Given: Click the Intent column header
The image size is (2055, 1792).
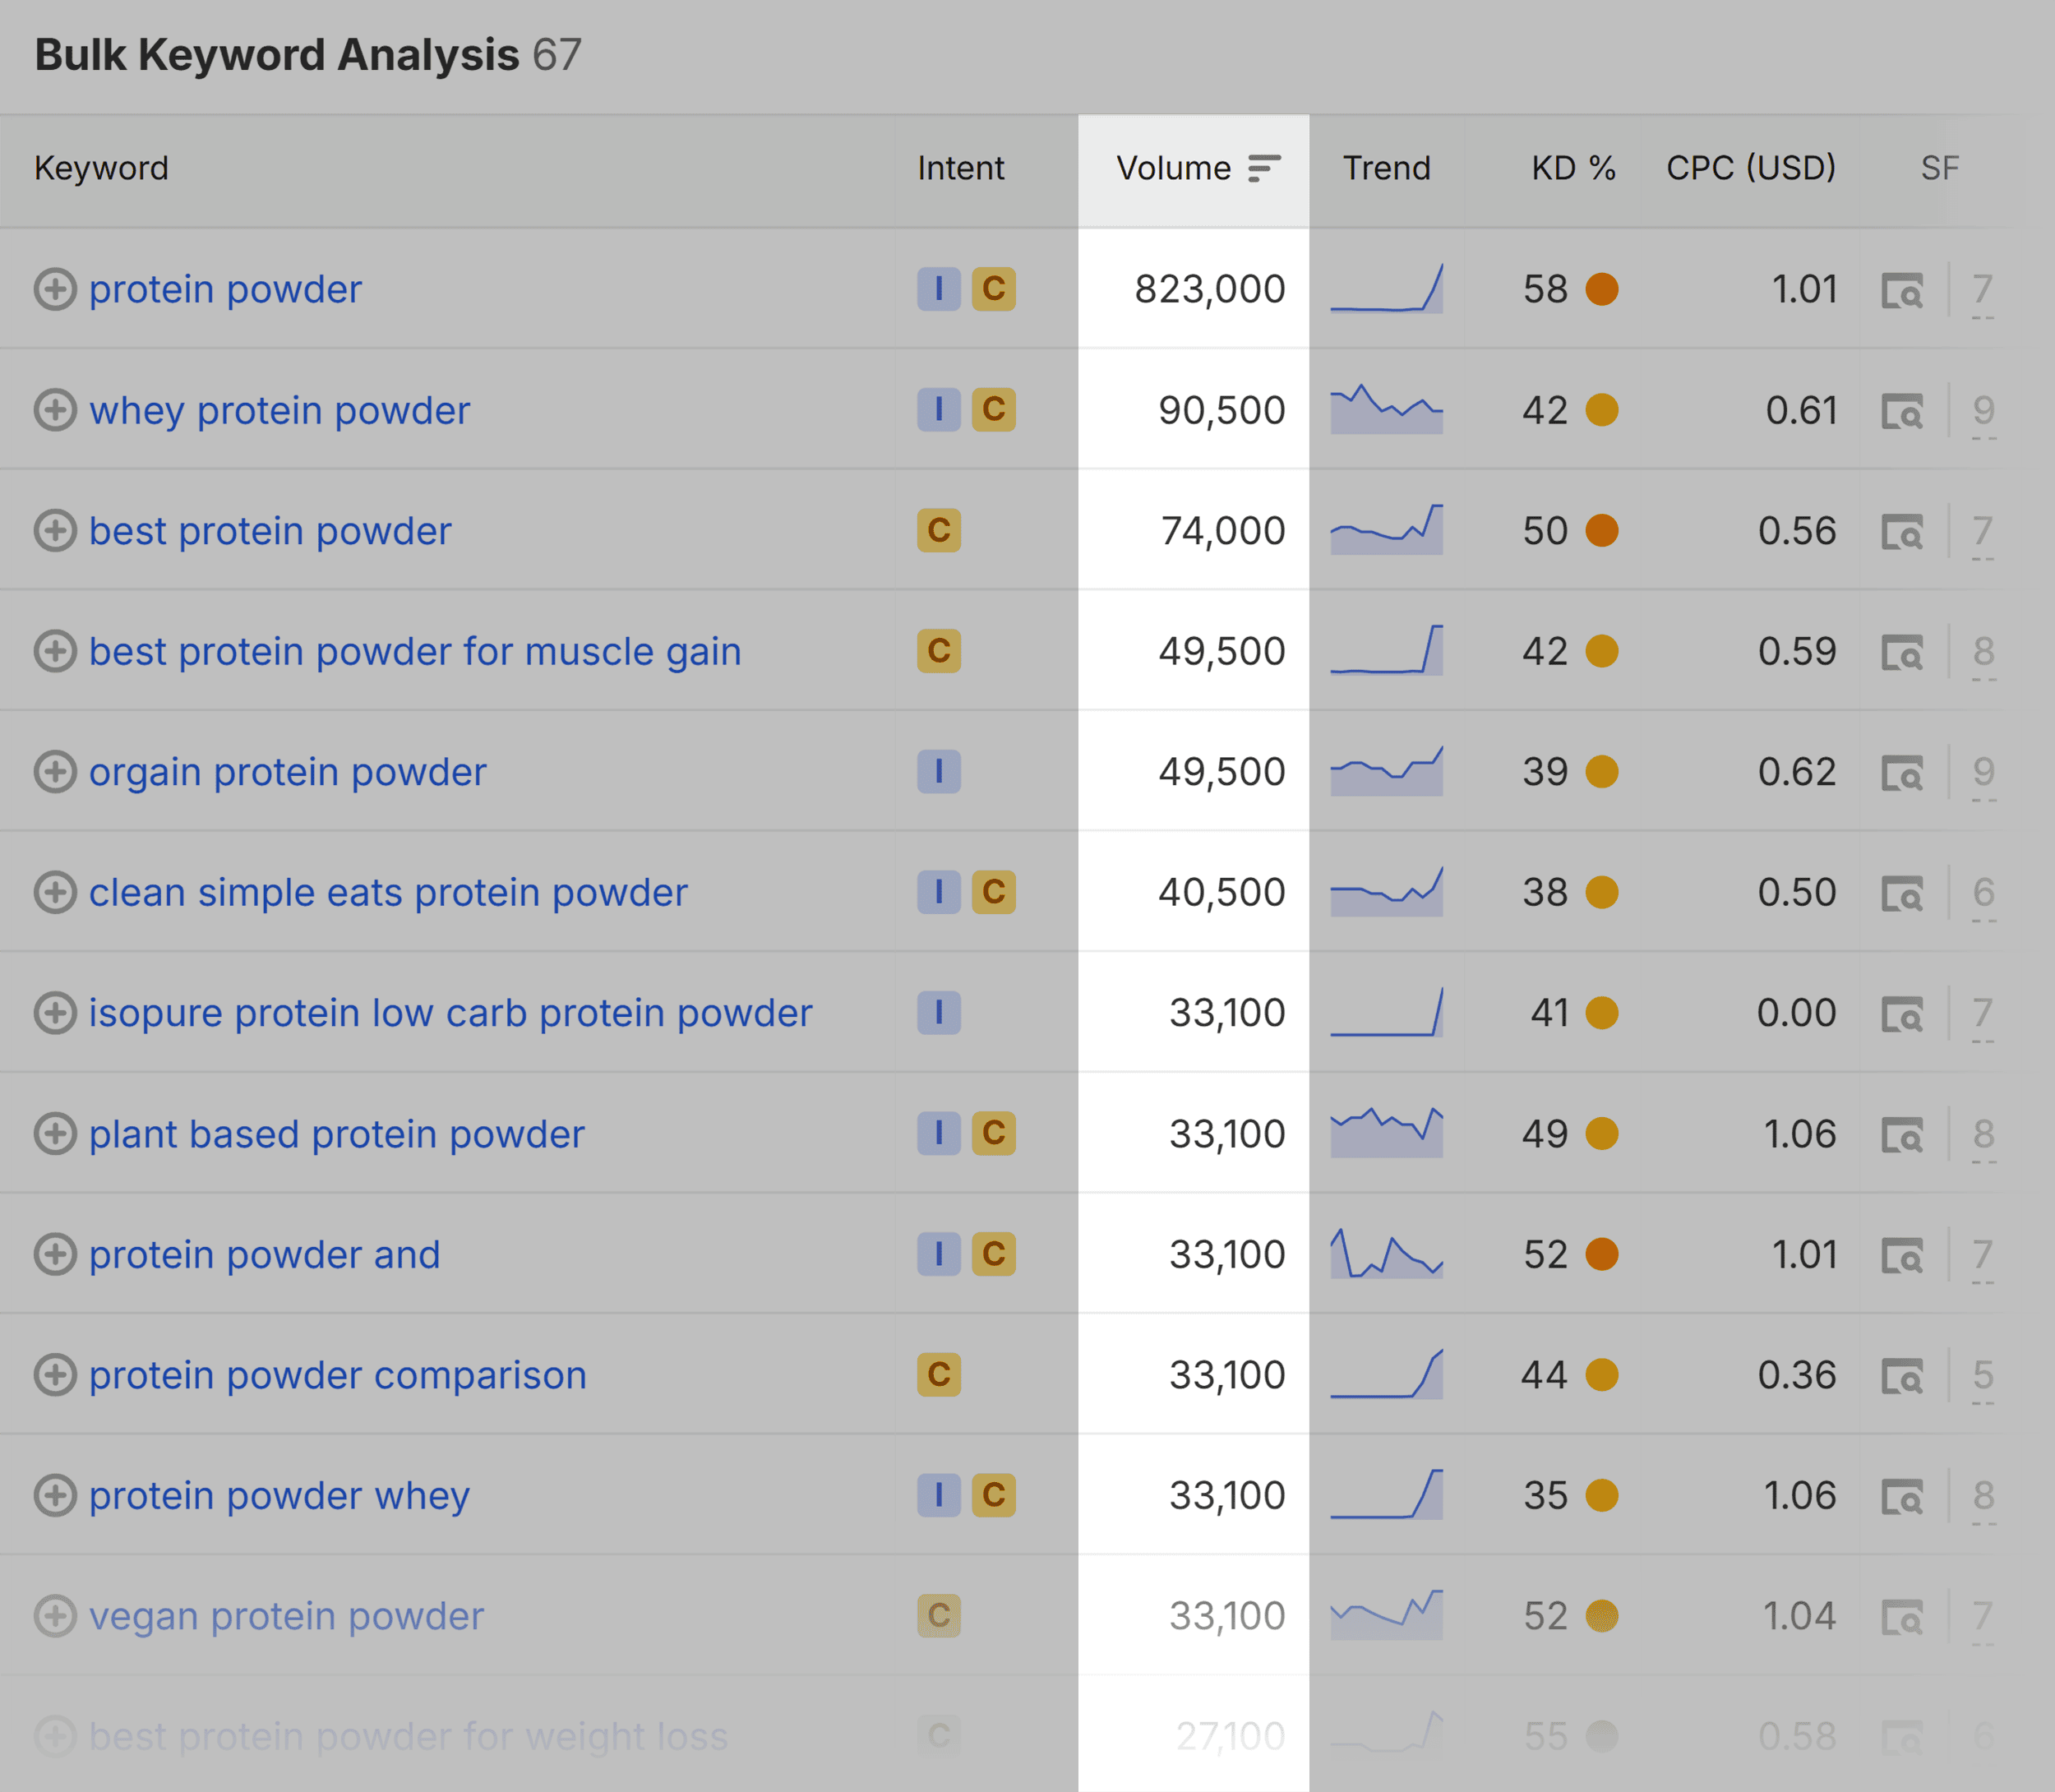Looking at the screenshot, I should [x=960, y=168].
